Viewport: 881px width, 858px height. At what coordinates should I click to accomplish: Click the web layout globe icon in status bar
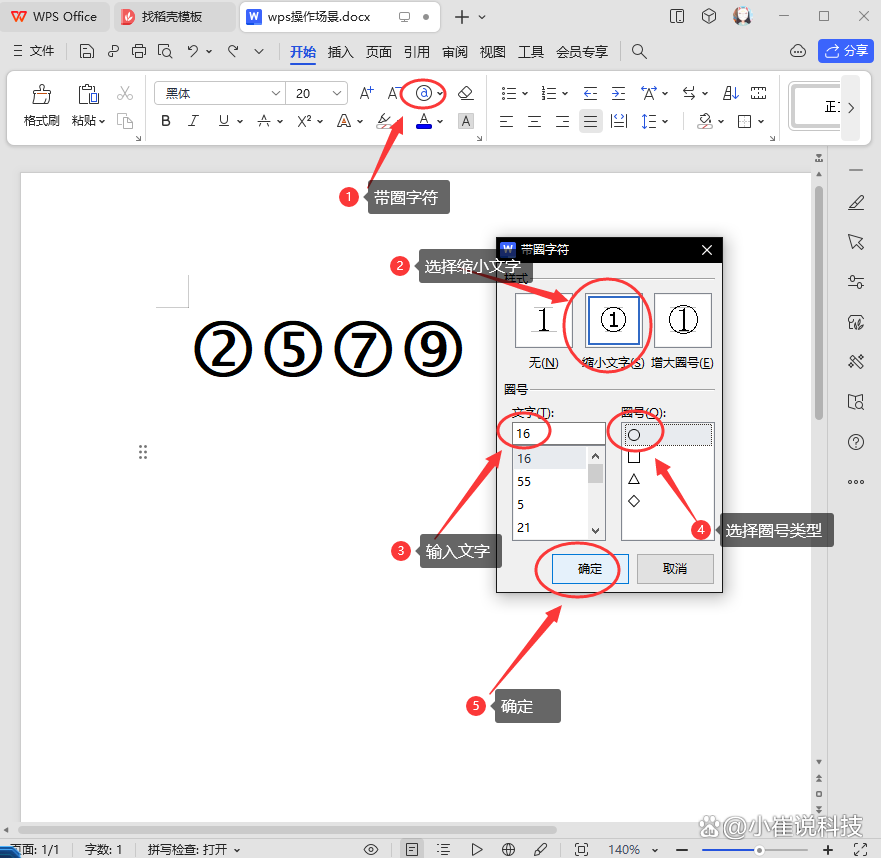click(x=508, y=849)
